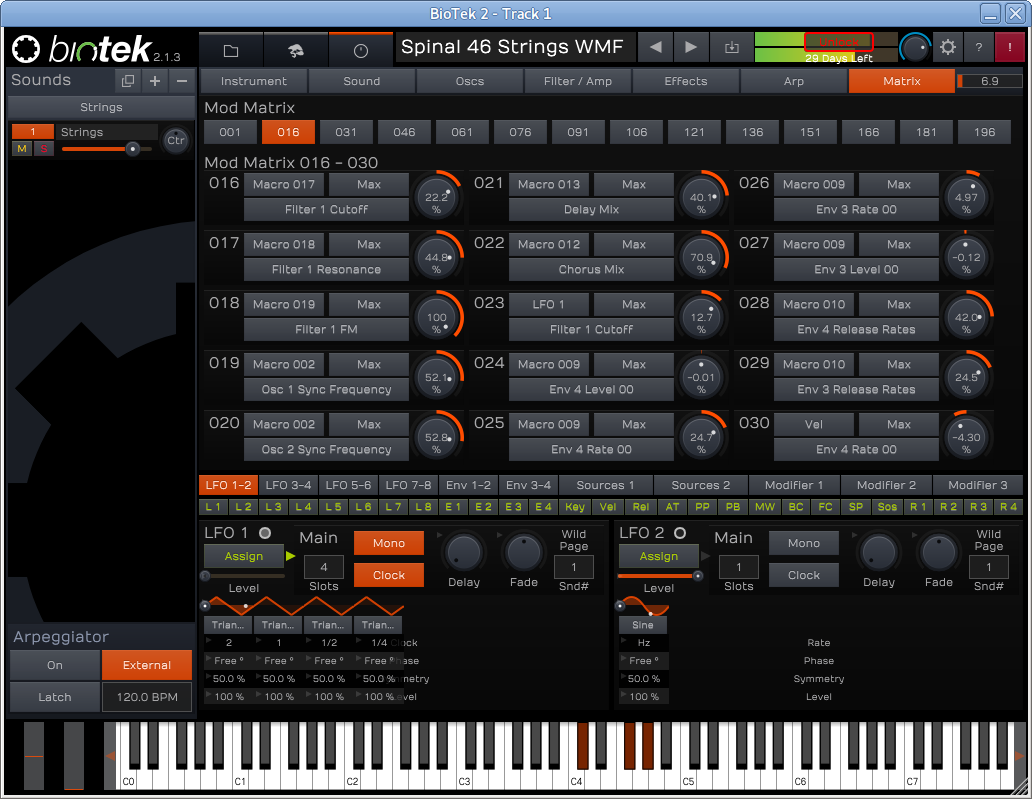
Task: Open the Vel source in slot 030
Action: (x=814, y=425)
